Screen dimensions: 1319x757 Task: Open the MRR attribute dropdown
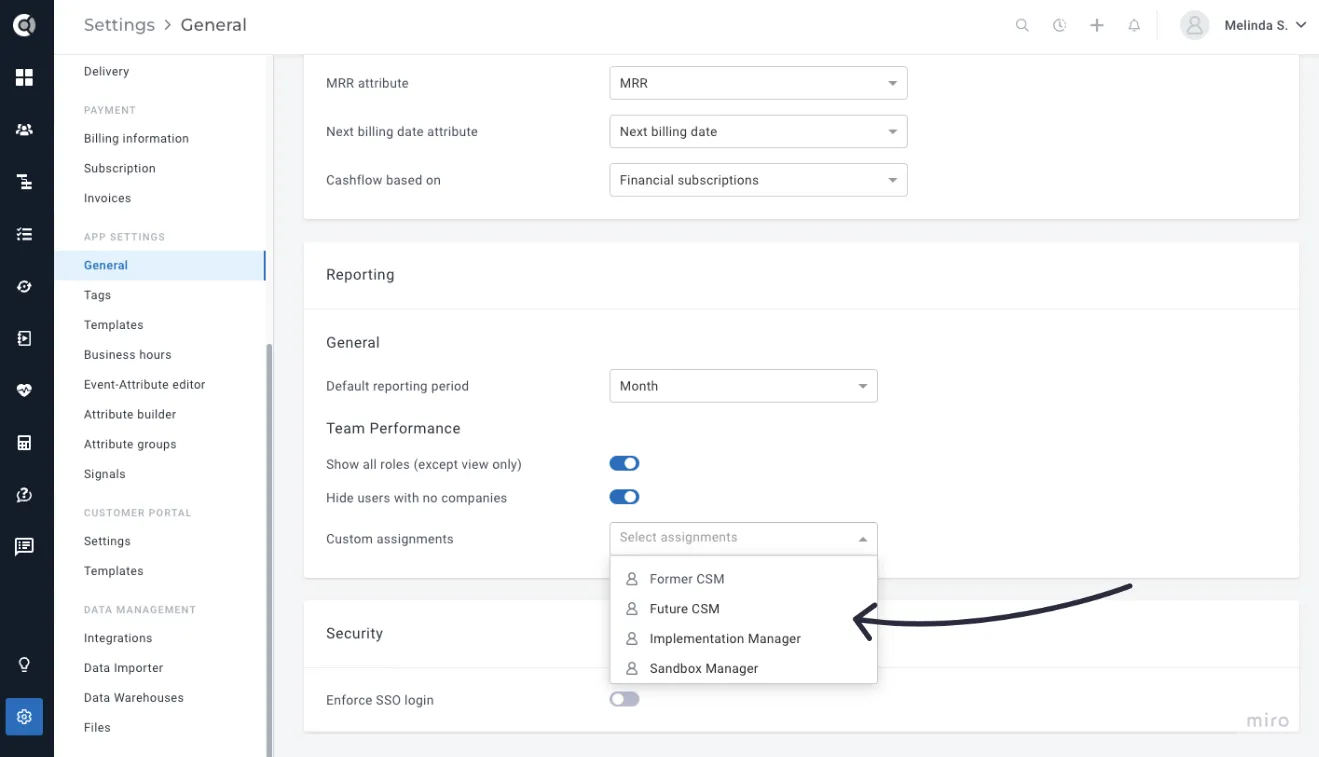click(x=758, y=83)
